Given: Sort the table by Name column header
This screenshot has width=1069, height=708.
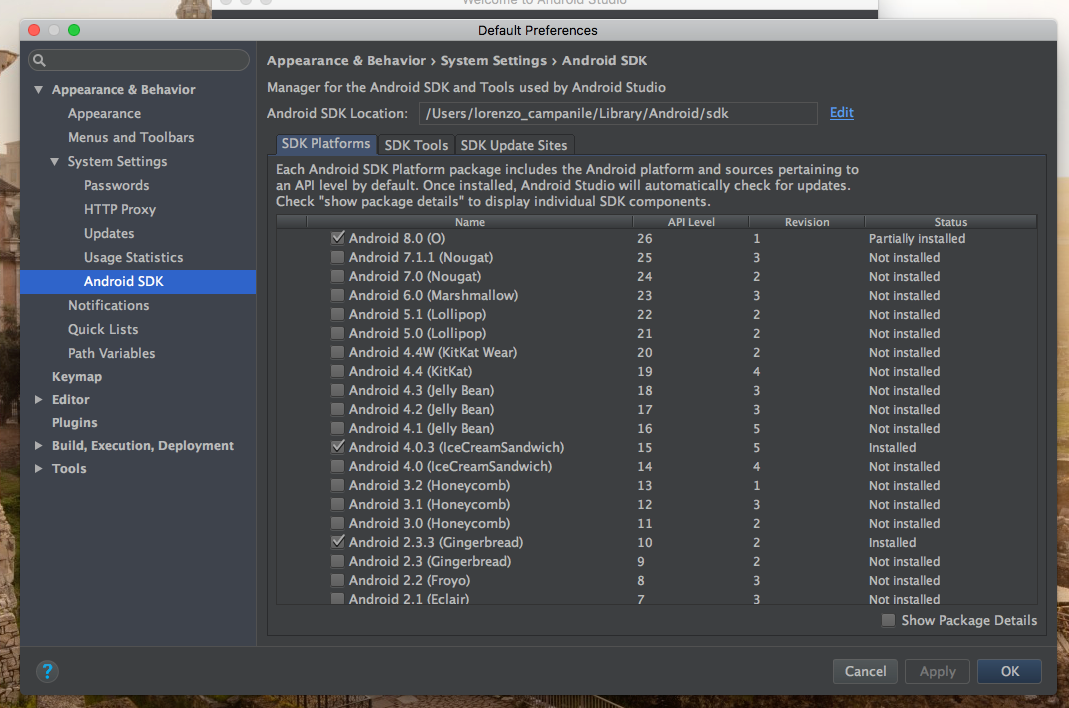Looking at the screenshot, I should 470,222.
